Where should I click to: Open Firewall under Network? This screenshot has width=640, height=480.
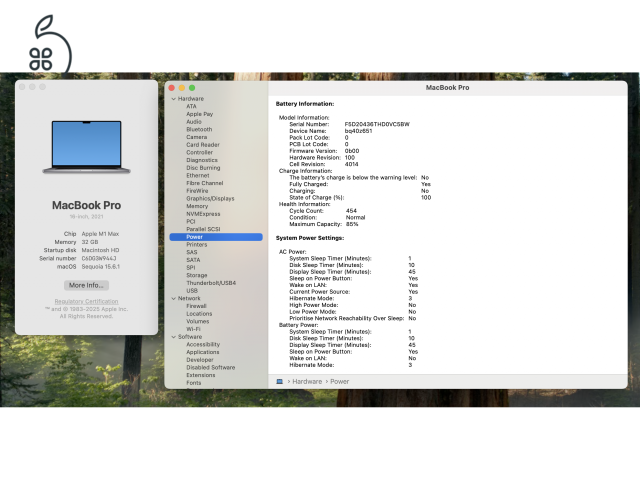point(196,306)
